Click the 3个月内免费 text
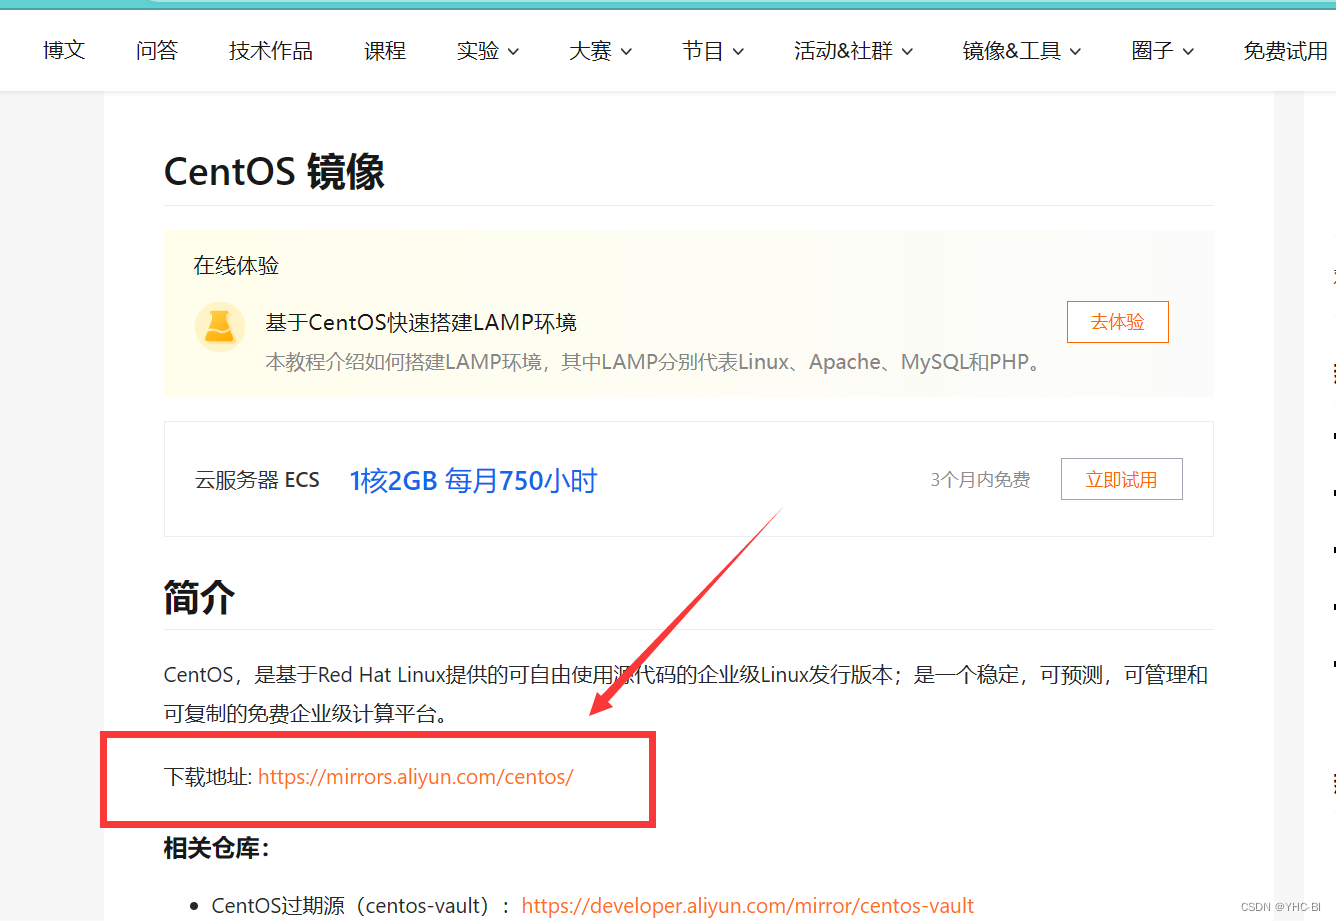The height and width of the screenshot is (921, 1336). pos(980,480)
